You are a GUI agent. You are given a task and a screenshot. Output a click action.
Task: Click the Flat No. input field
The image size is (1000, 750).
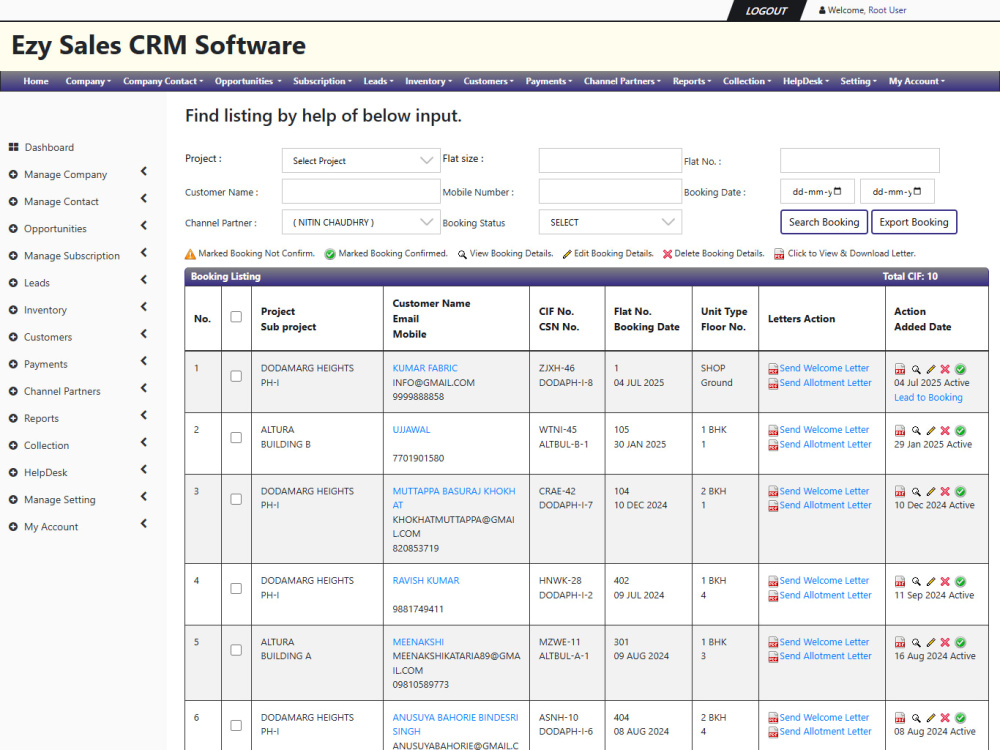coord(860,161)
